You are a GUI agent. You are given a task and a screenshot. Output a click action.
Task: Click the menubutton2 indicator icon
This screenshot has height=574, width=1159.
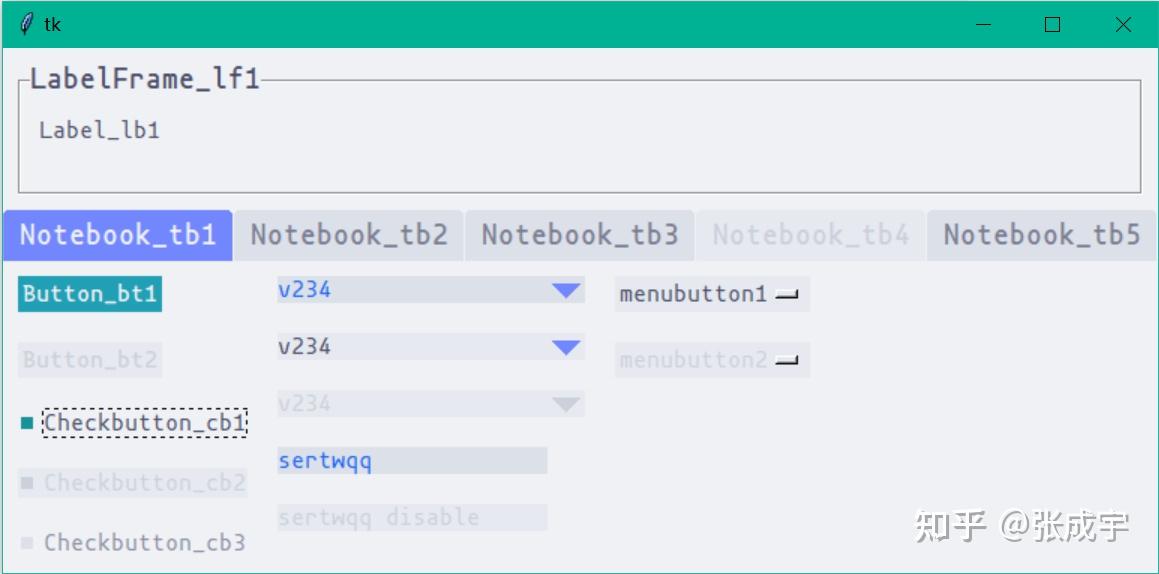(x=787, y=360)
